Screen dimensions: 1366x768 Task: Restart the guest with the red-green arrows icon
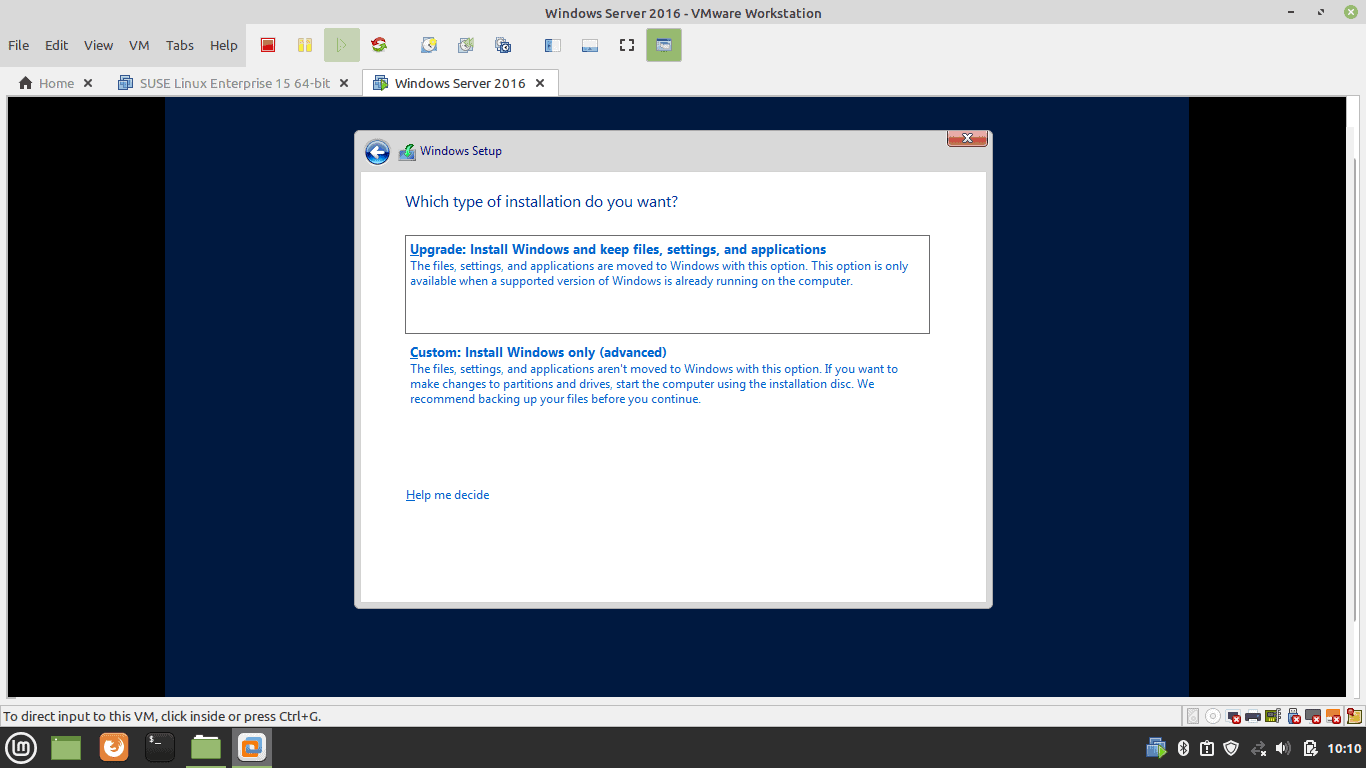(x=379, y=45)
